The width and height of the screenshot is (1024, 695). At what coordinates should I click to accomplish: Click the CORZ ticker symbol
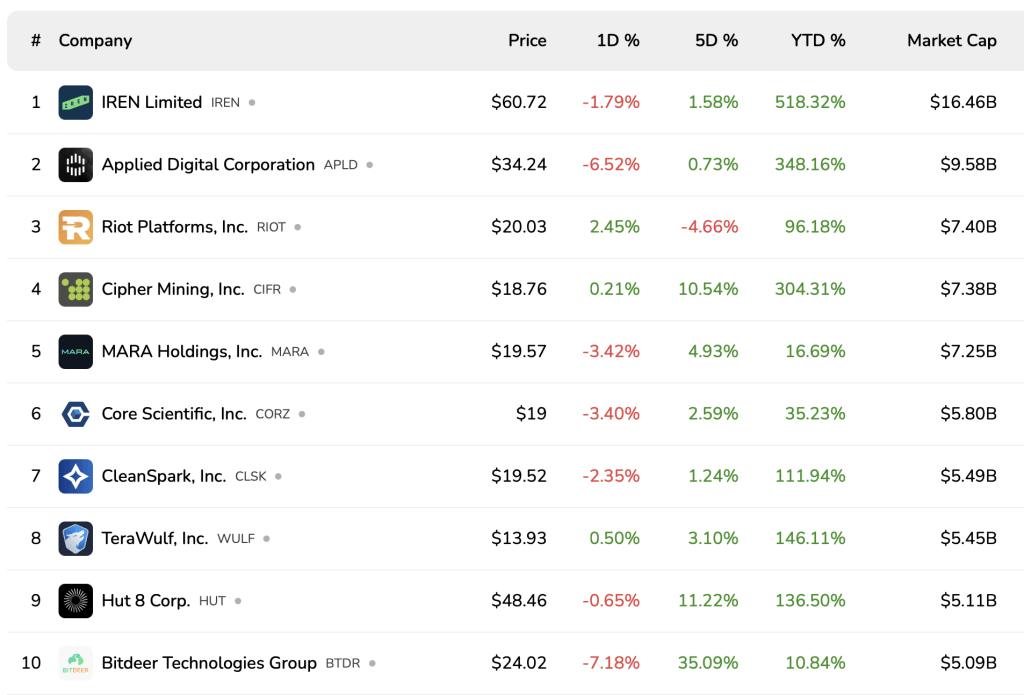click(272, 414)
